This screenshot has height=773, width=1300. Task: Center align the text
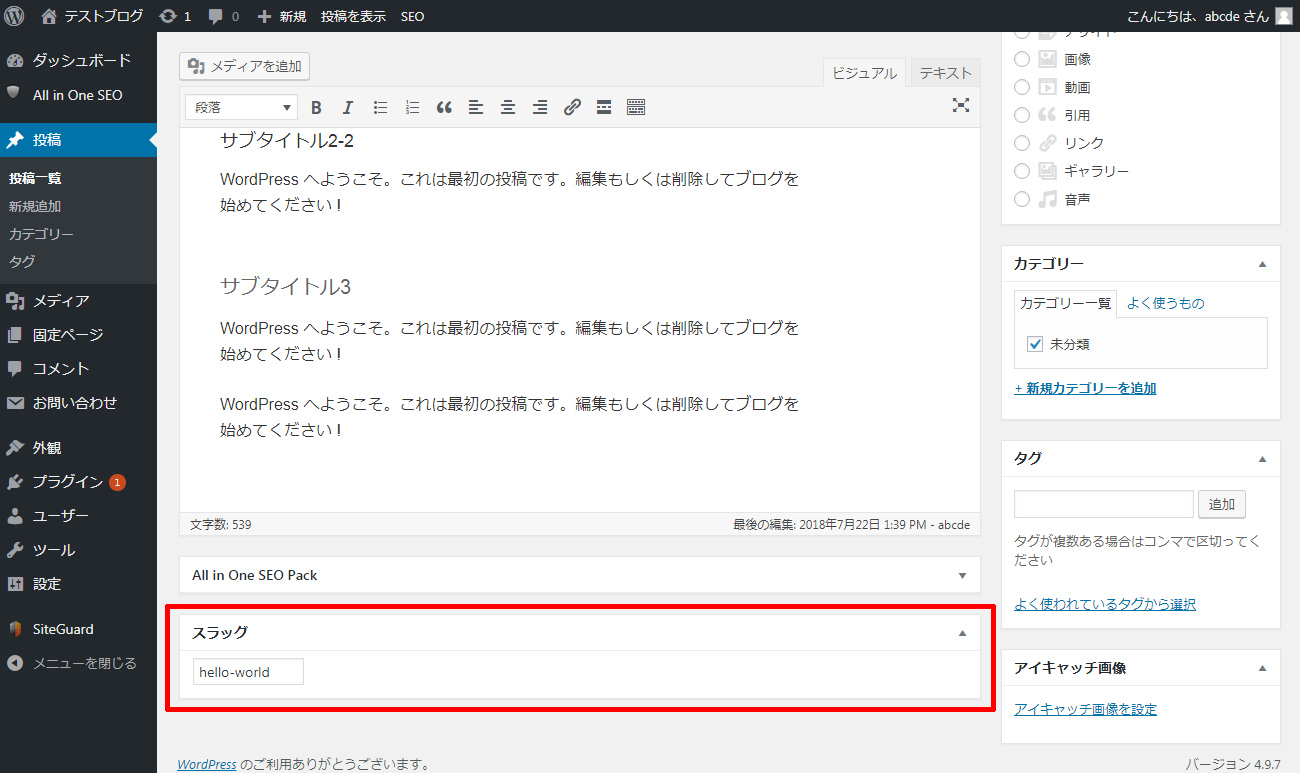pos(508,108)
